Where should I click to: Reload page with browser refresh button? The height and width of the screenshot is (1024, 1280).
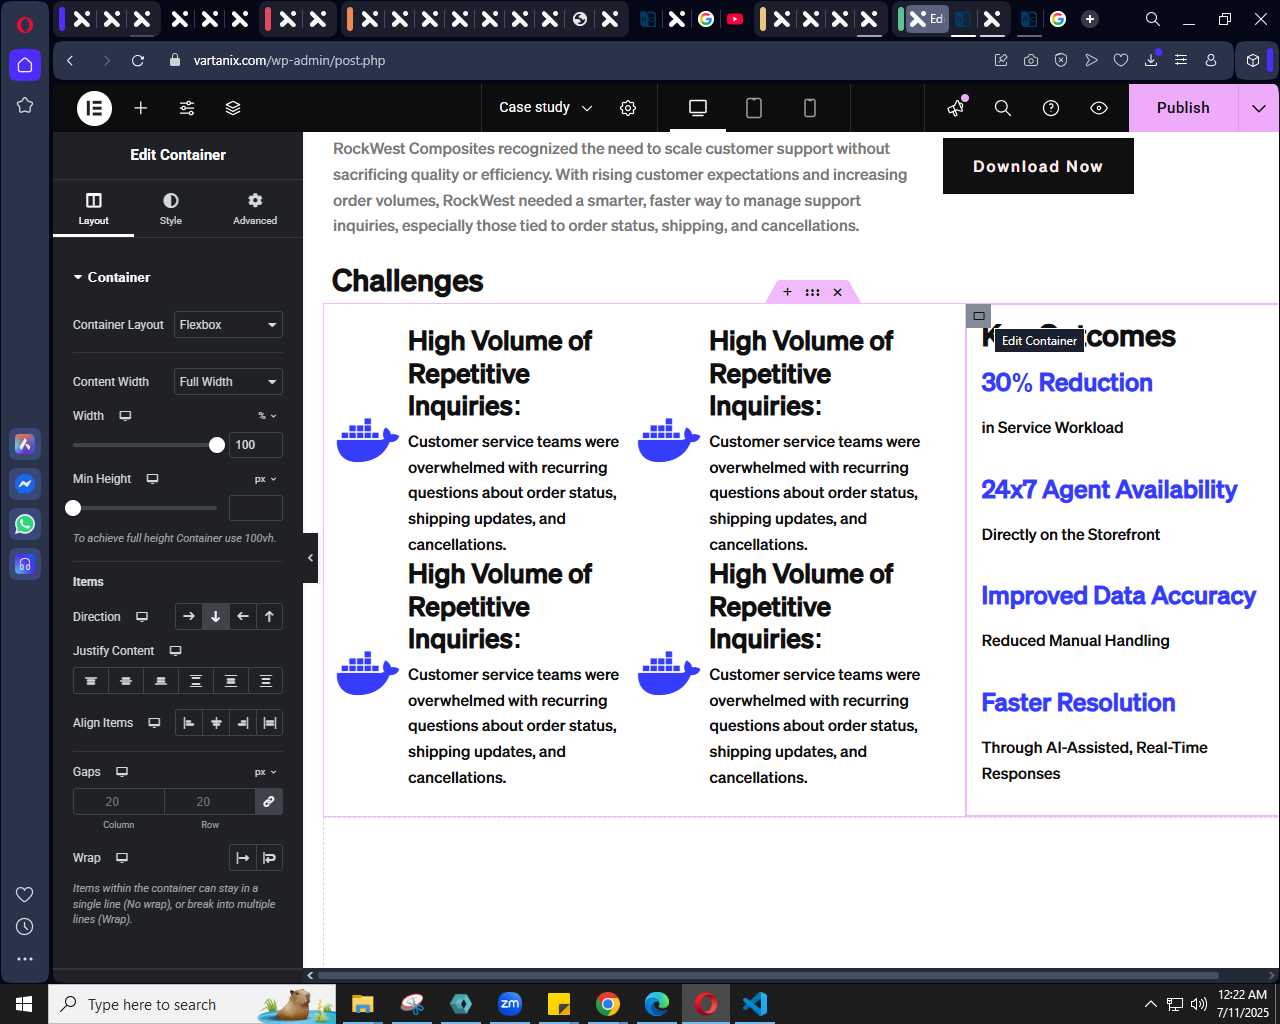(x=138, y=60)
